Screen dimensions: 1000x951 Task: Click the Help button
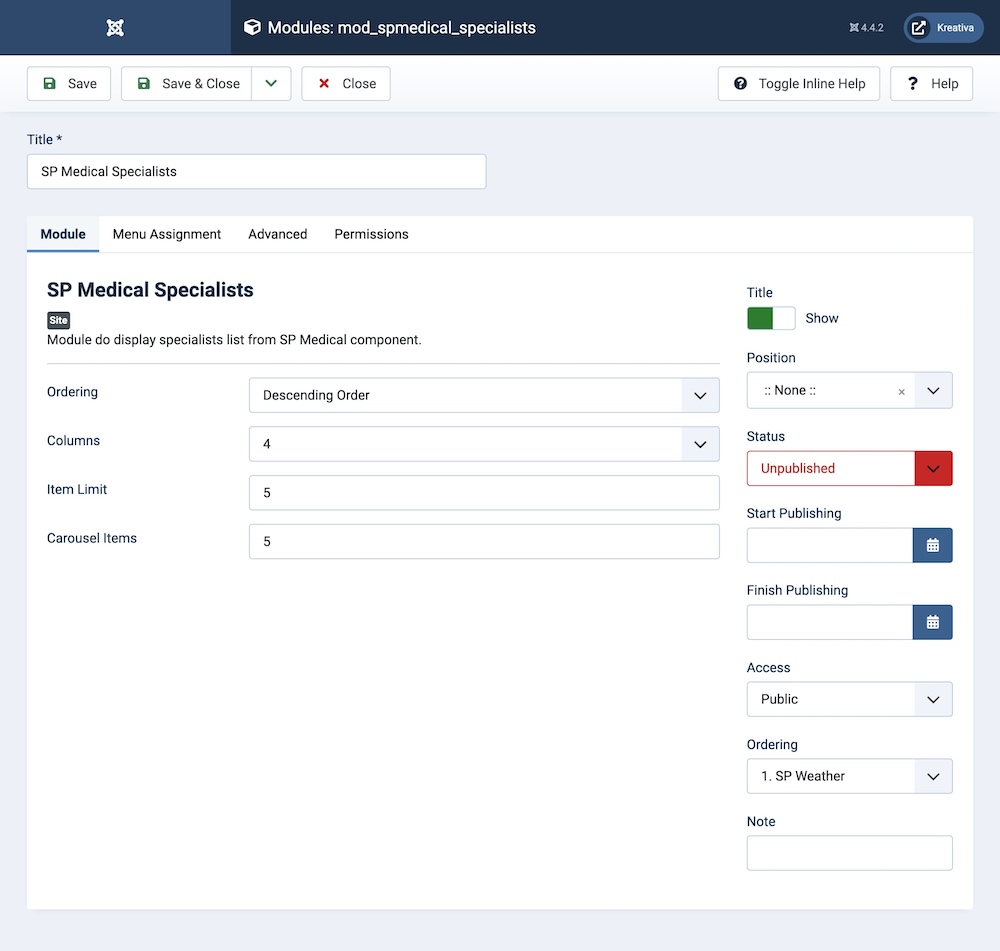pos(932,84)
